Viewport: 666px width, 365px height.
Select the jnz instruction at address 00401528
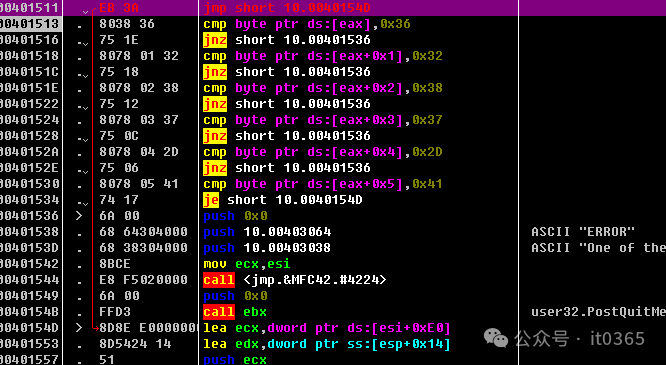[287, 136]
